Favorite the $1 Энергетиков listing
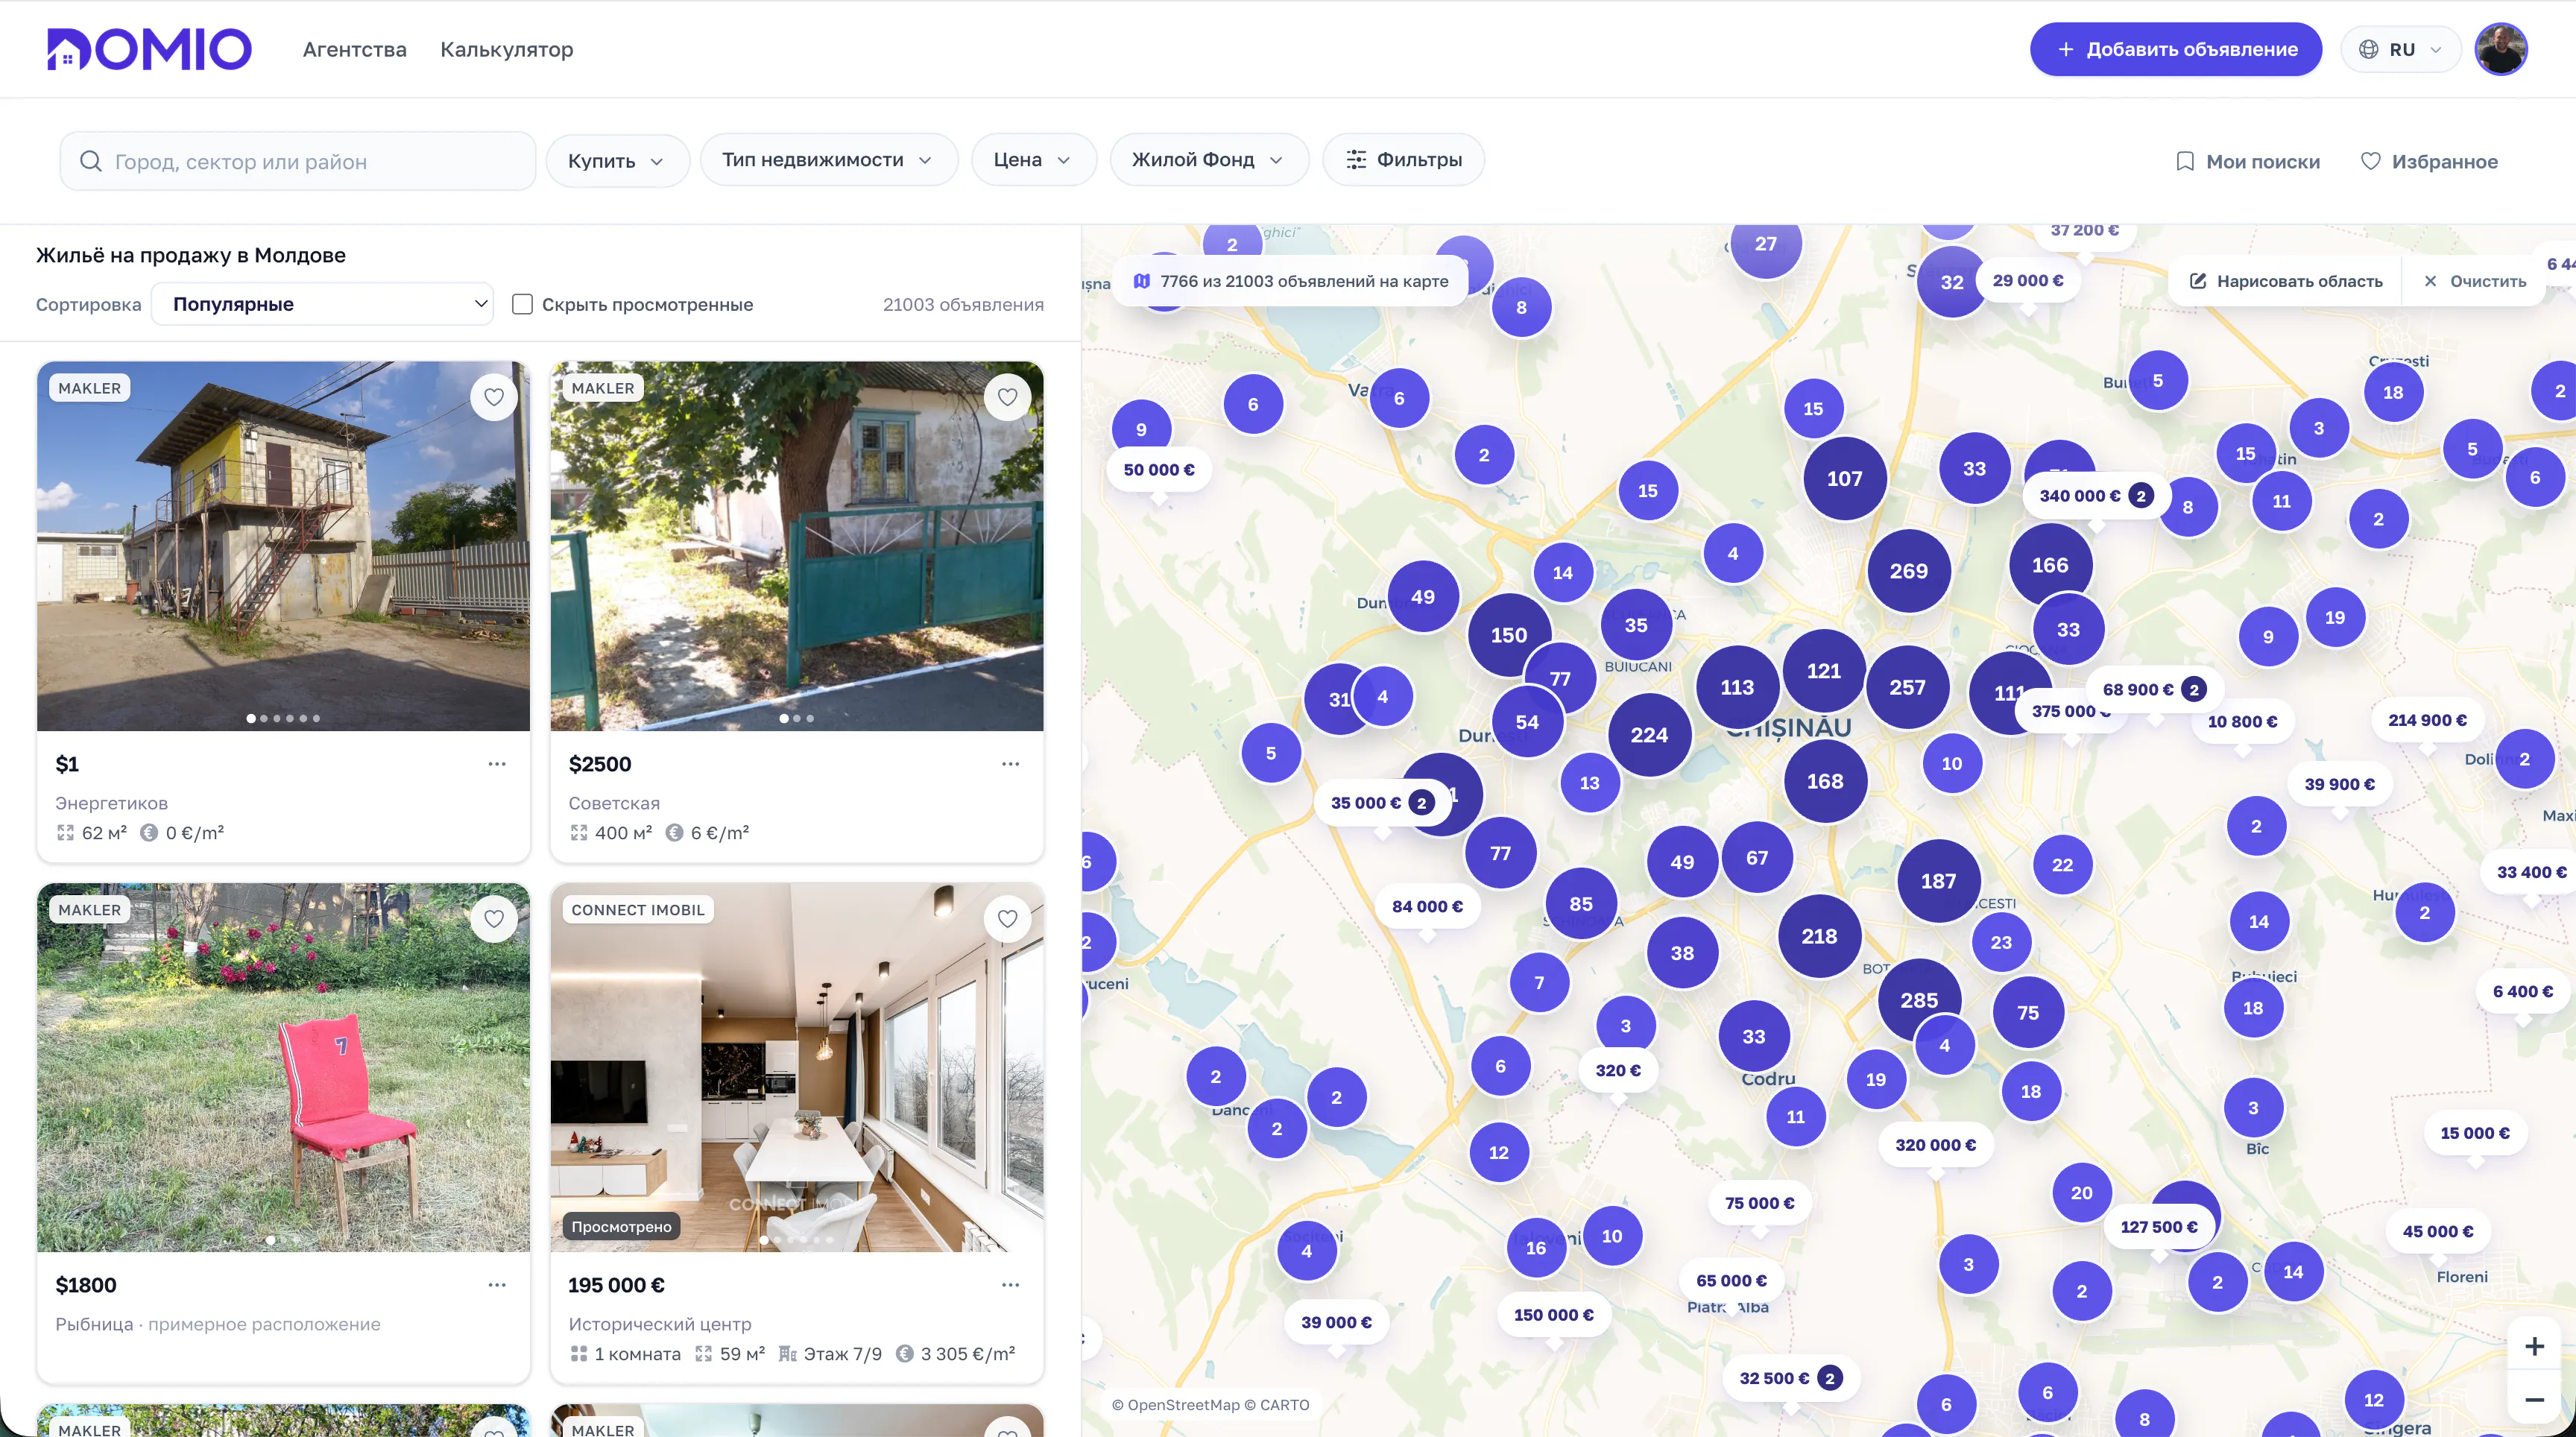The image size is (2576, 1437). 494,397
